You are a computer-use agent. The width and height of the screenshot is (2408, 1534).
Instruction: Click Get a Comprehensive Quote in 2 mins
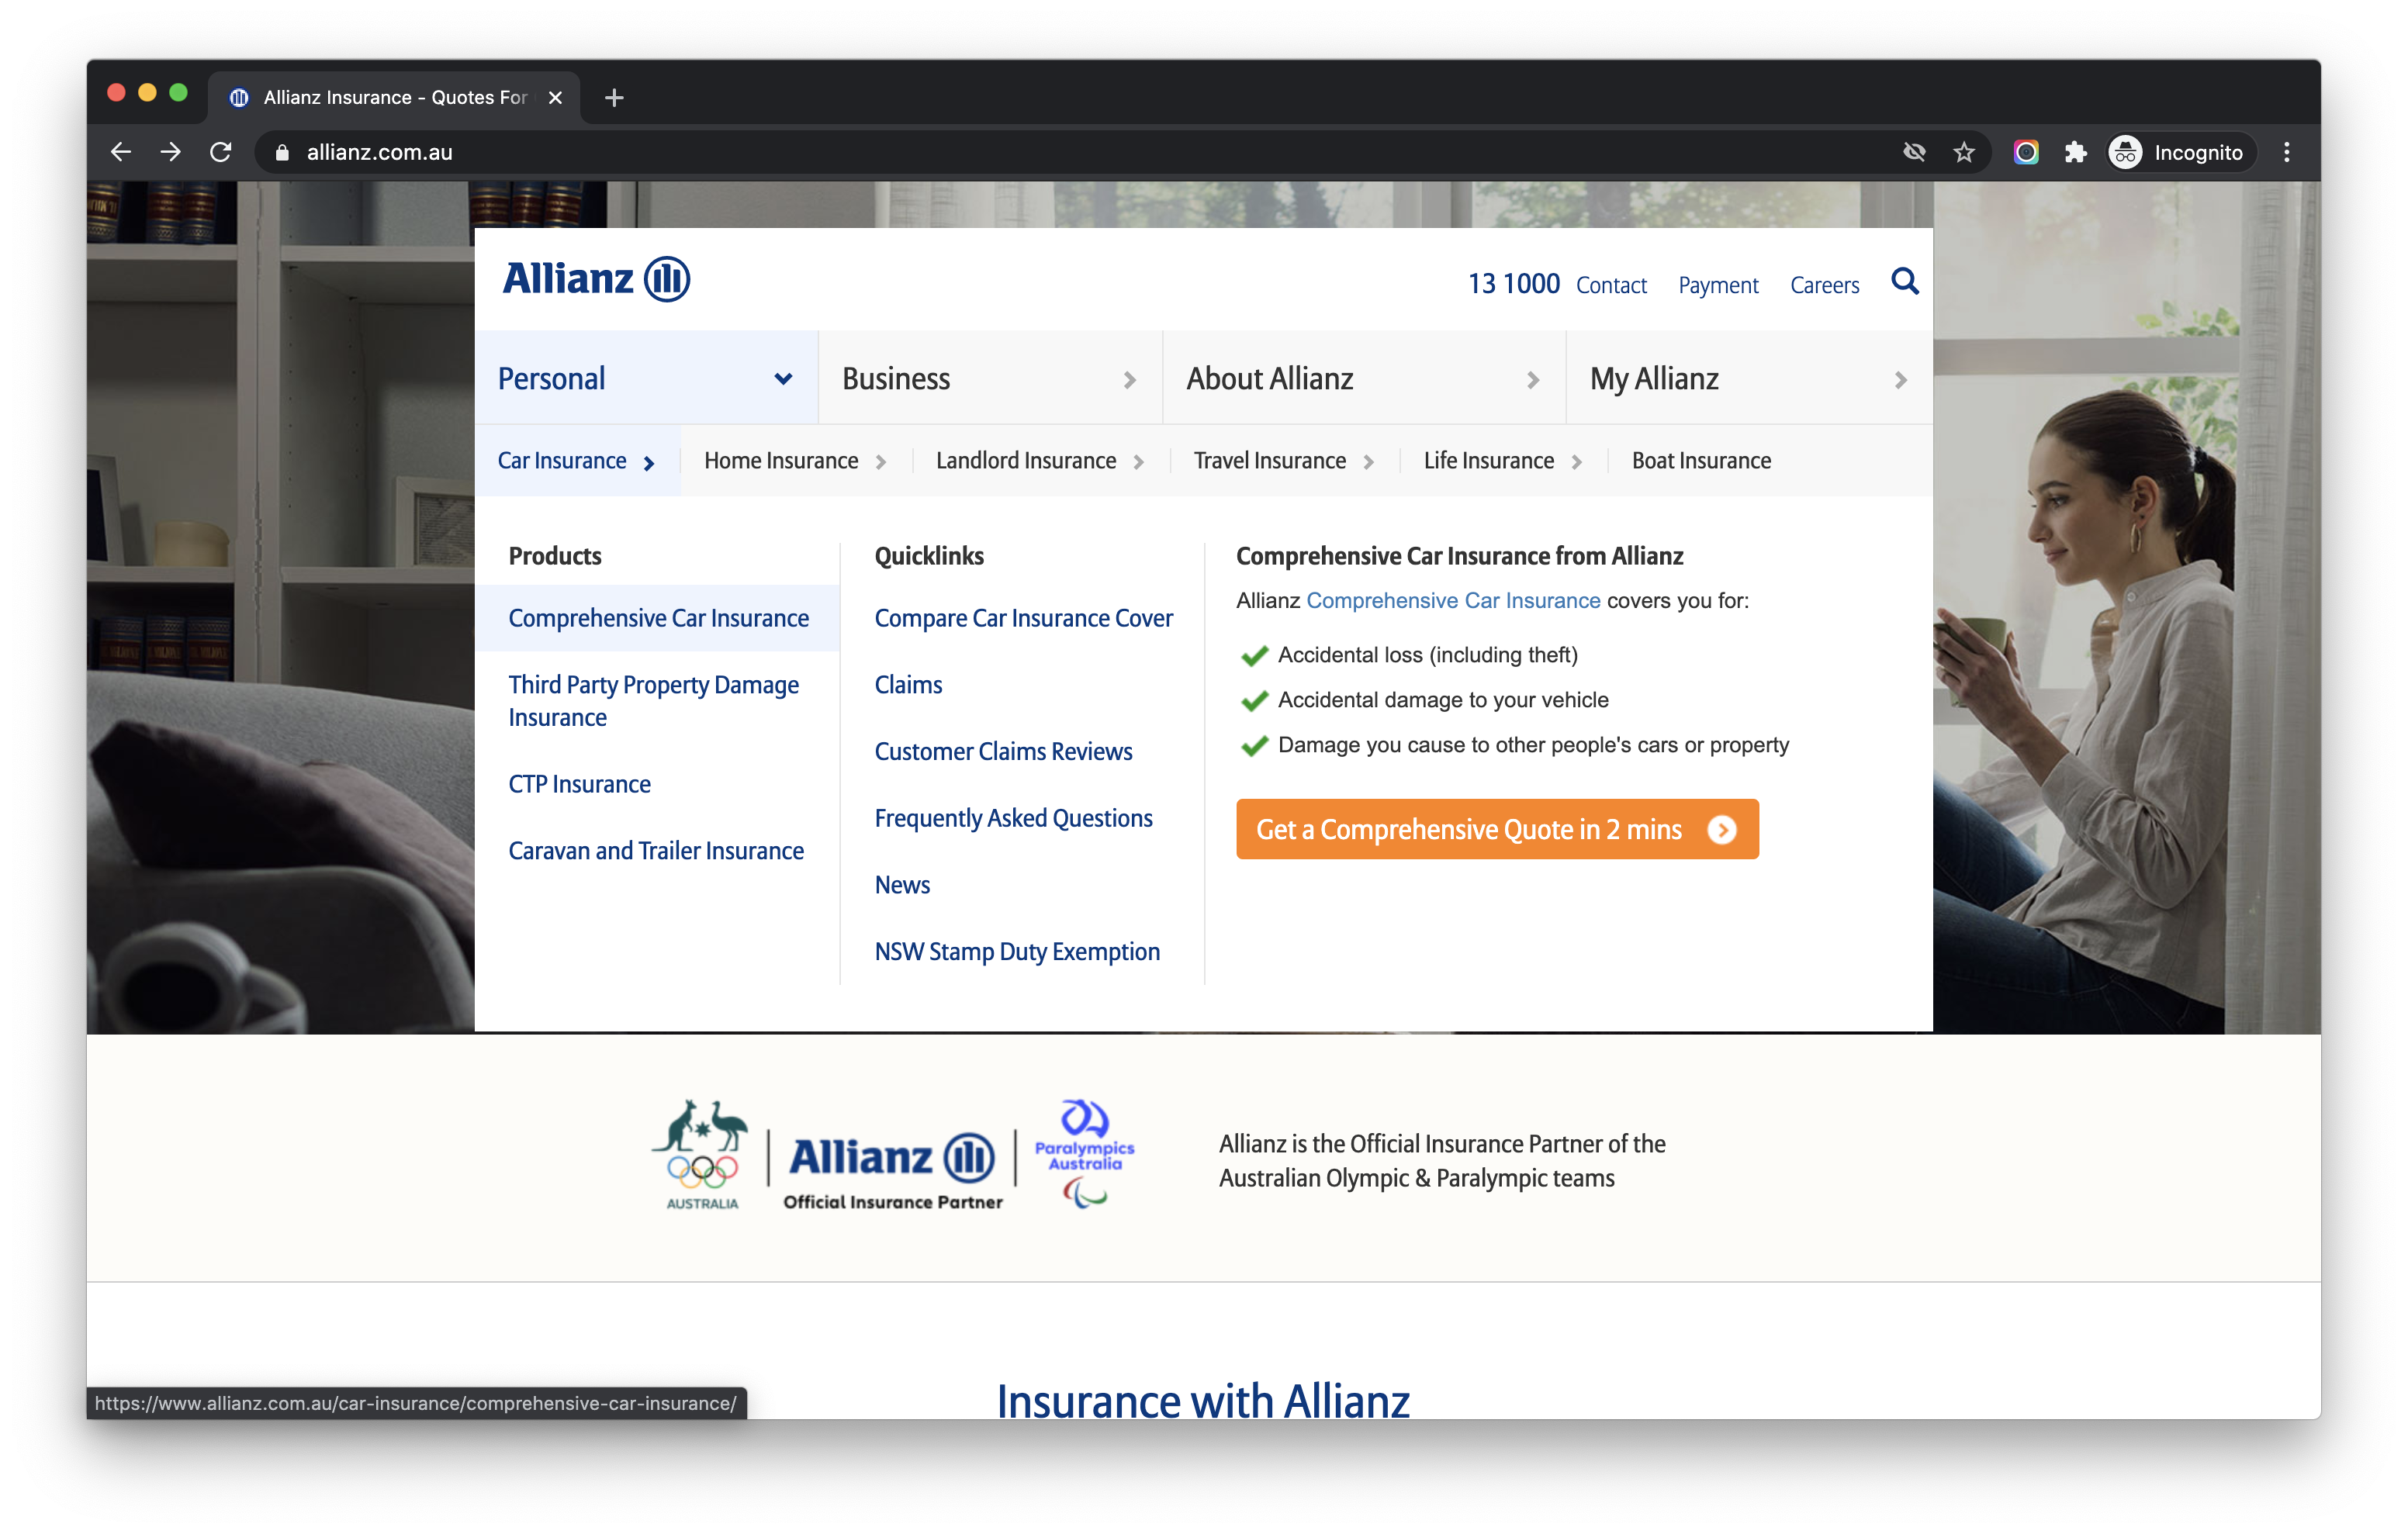pos(1497,829)
